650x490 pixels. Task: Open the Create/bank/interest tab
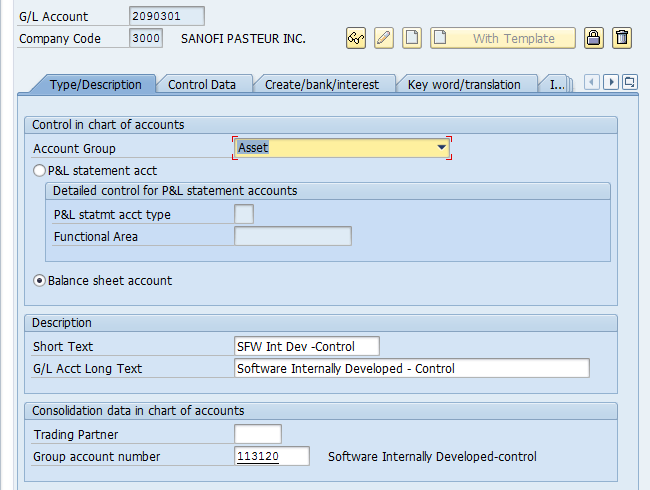coord(322,85)
